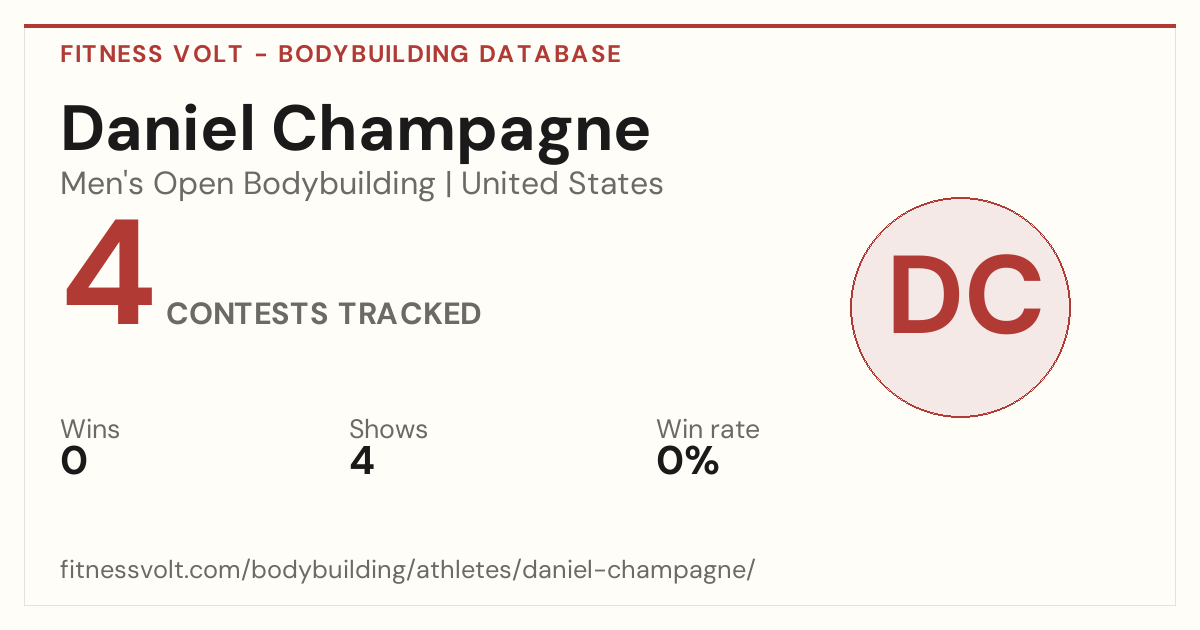
Task: Click the 0% win rate value
Action: [x=688, y=461]
